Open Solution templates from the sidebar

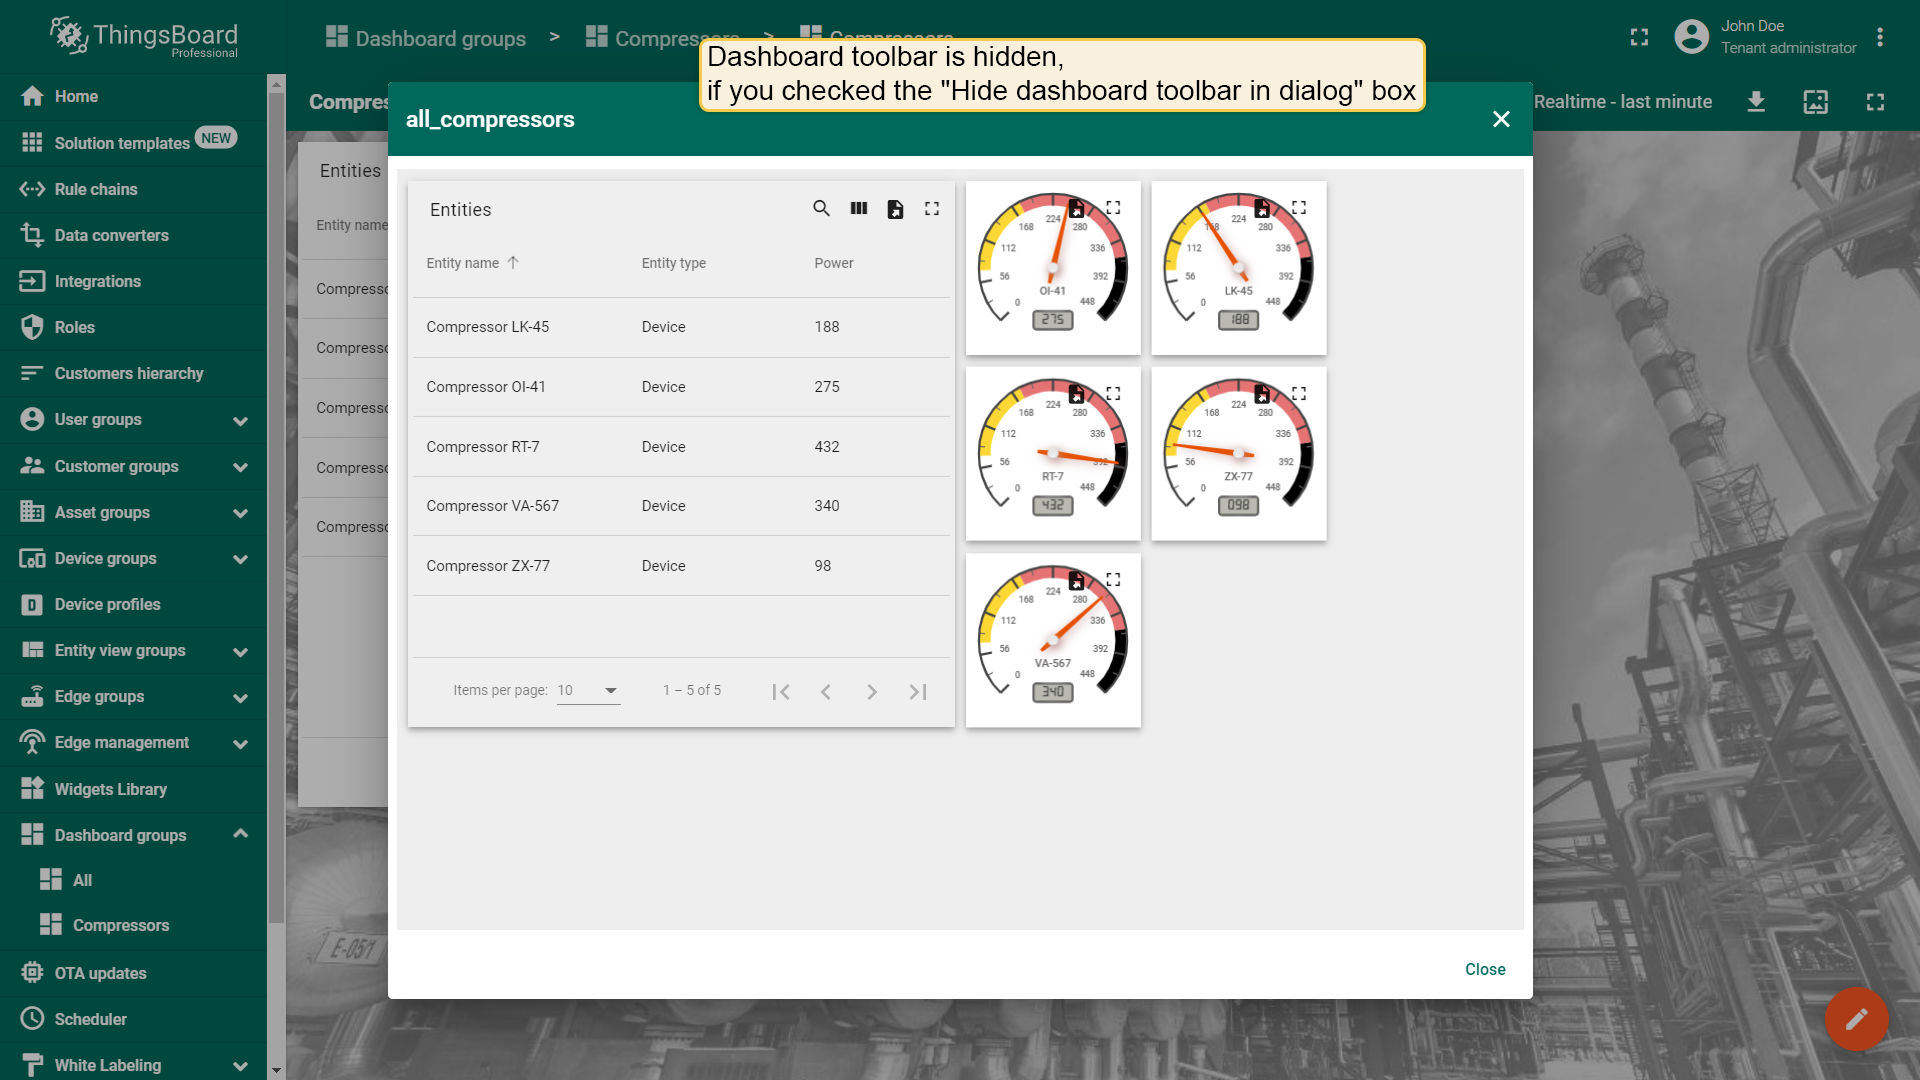[x=121, y=142]
